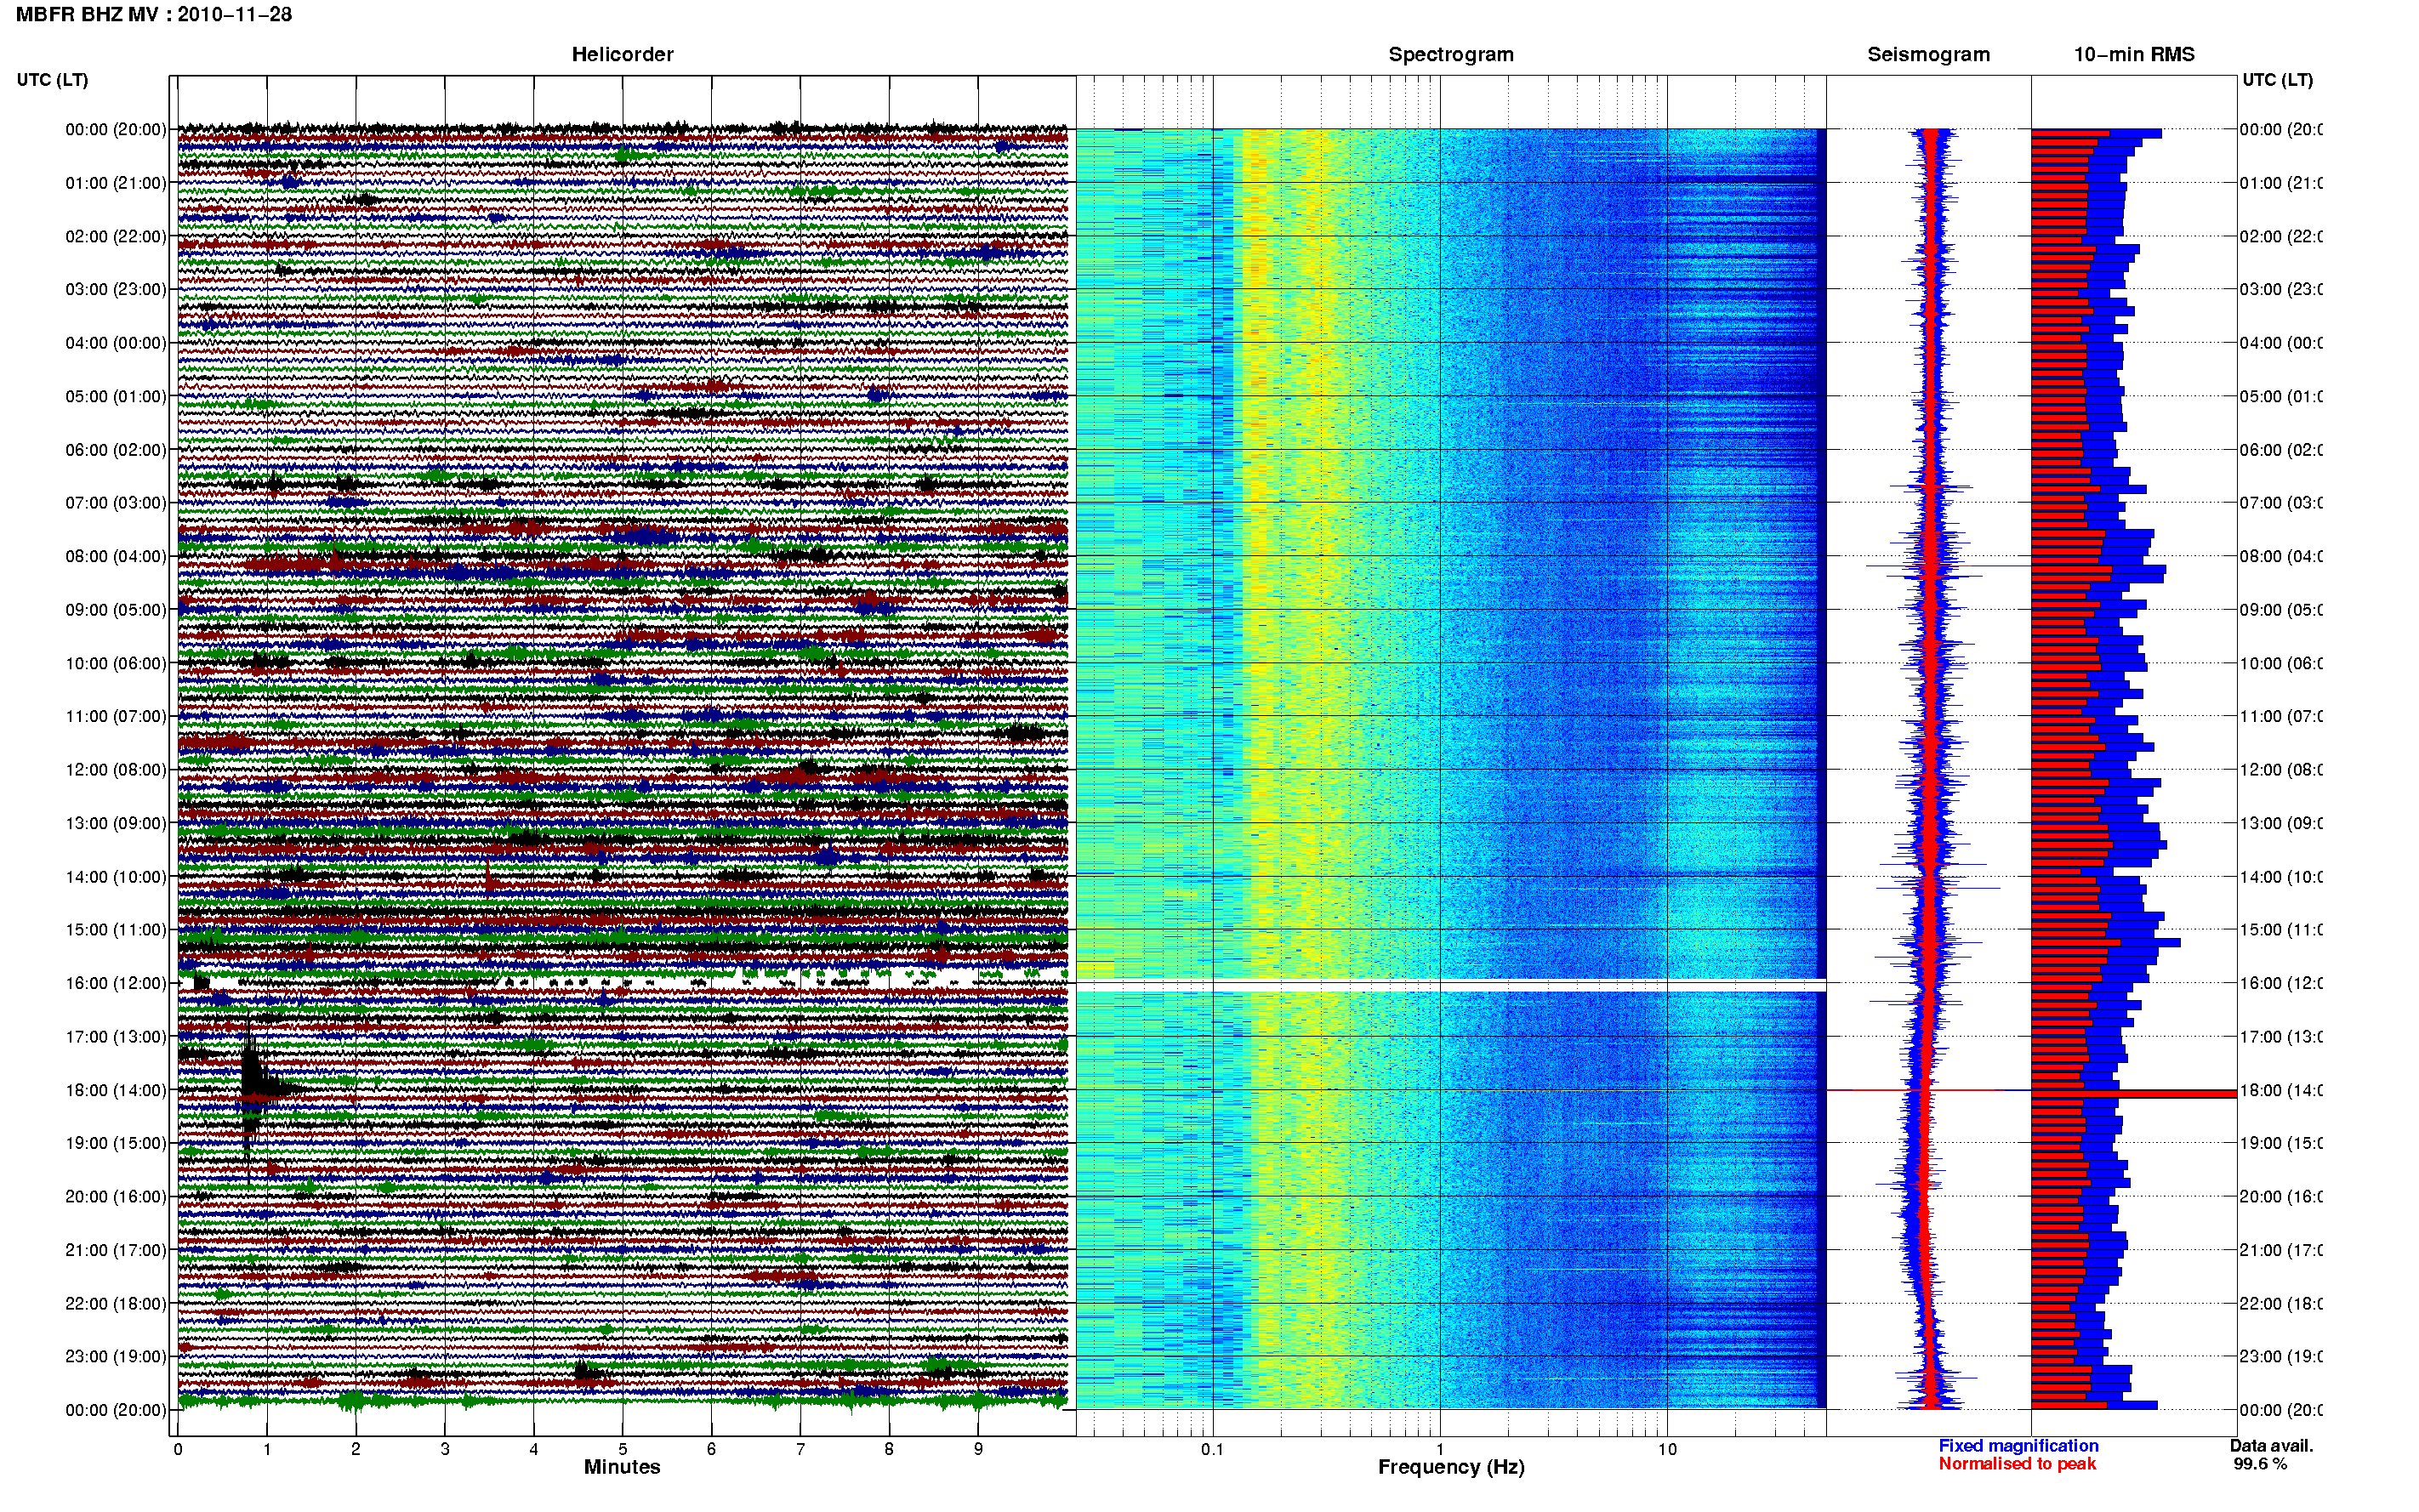Select left-axis label 06:00 (02:00)

click(116, 450)
